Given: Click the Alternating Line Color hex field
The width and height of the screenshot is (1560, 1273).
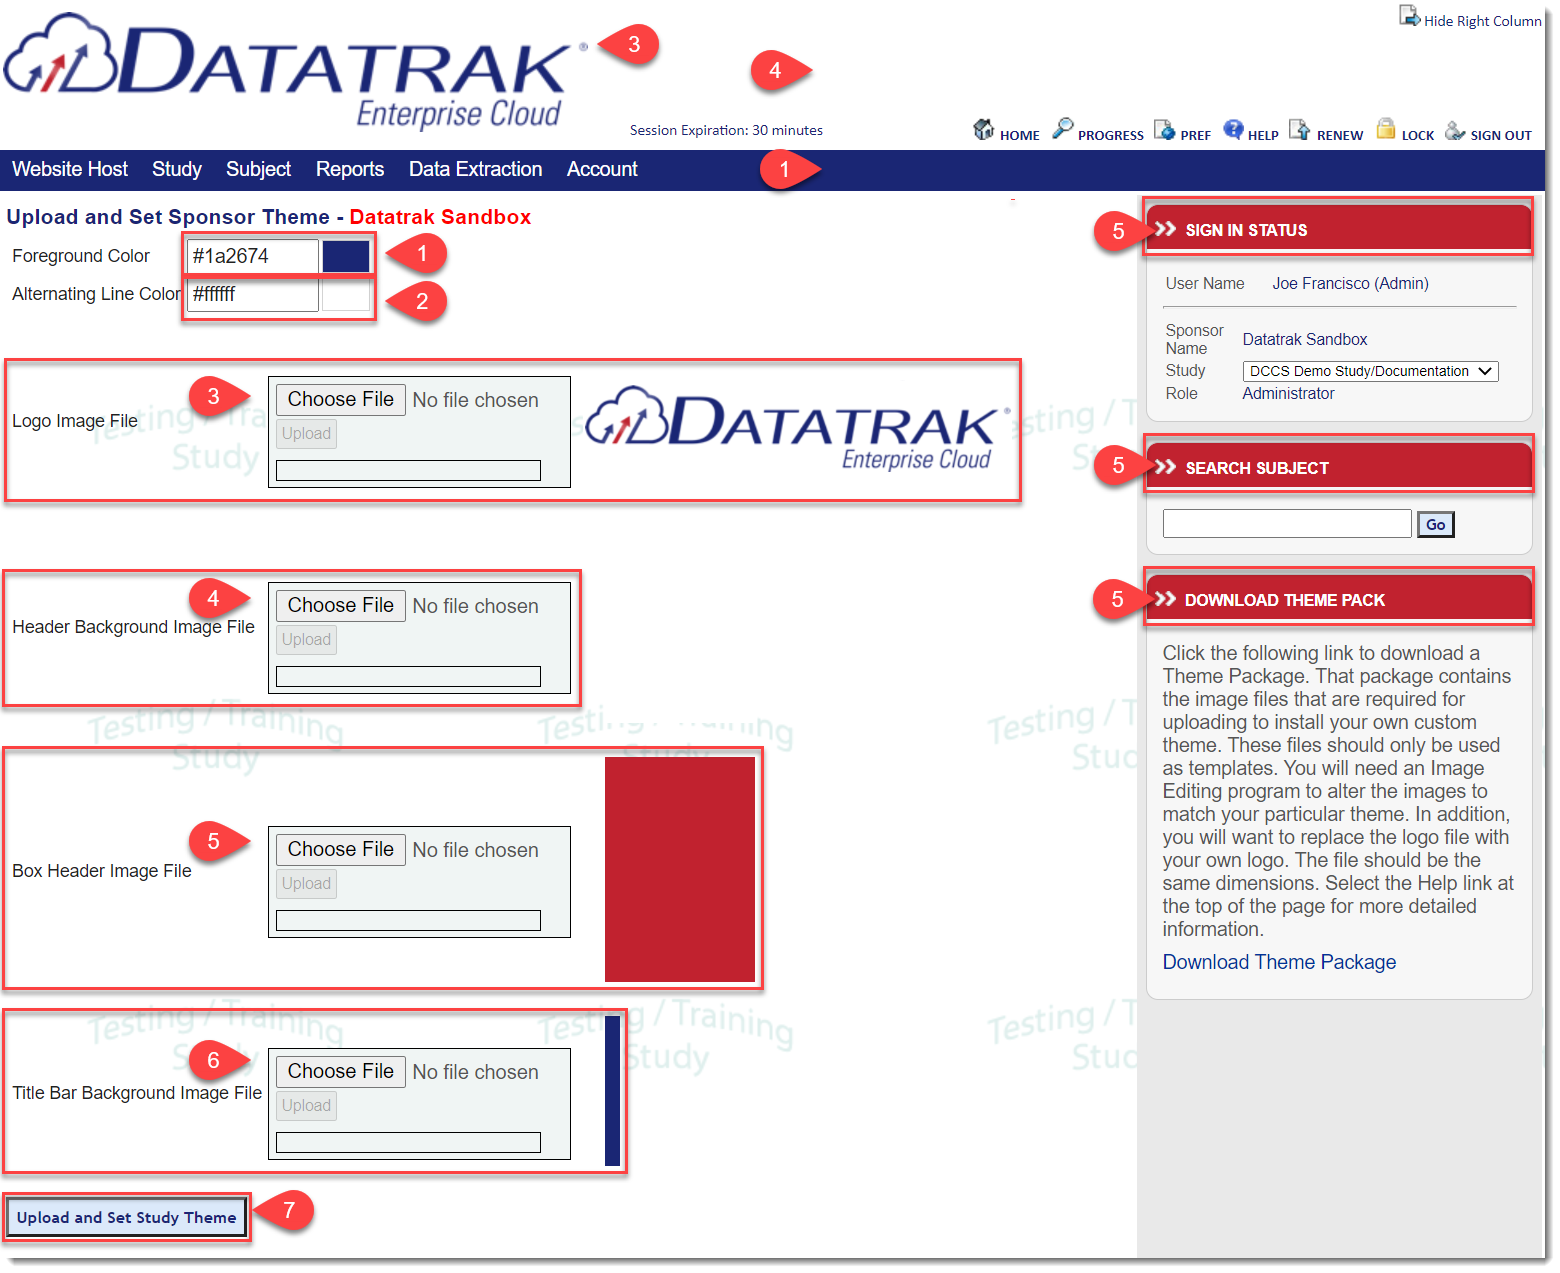Looking at the screenshot, I should (x=252, y=295).
